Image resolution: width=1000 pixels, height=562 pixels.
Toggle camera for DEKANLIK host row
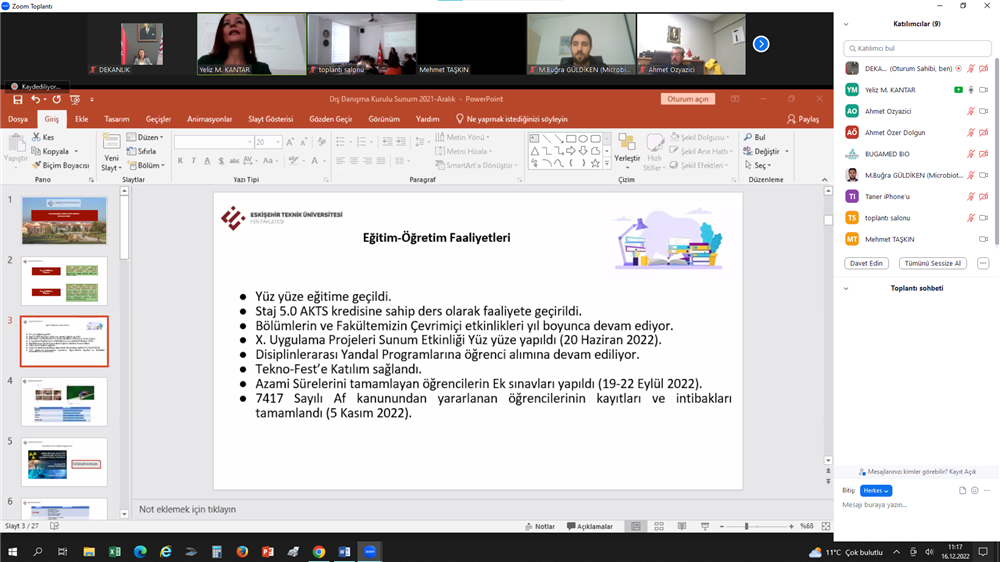983,68
